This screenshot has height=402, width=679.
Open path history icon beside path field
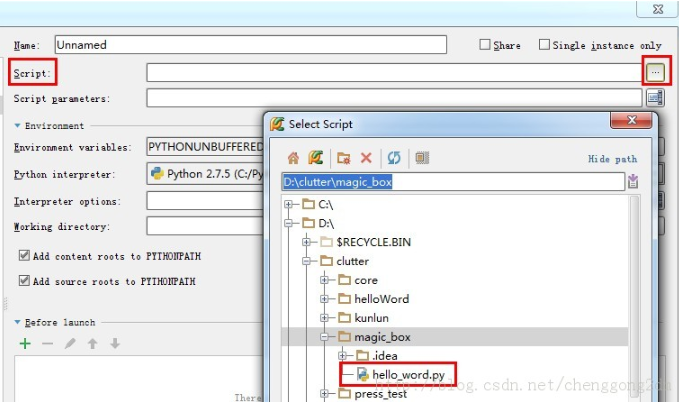coord(633,181)
